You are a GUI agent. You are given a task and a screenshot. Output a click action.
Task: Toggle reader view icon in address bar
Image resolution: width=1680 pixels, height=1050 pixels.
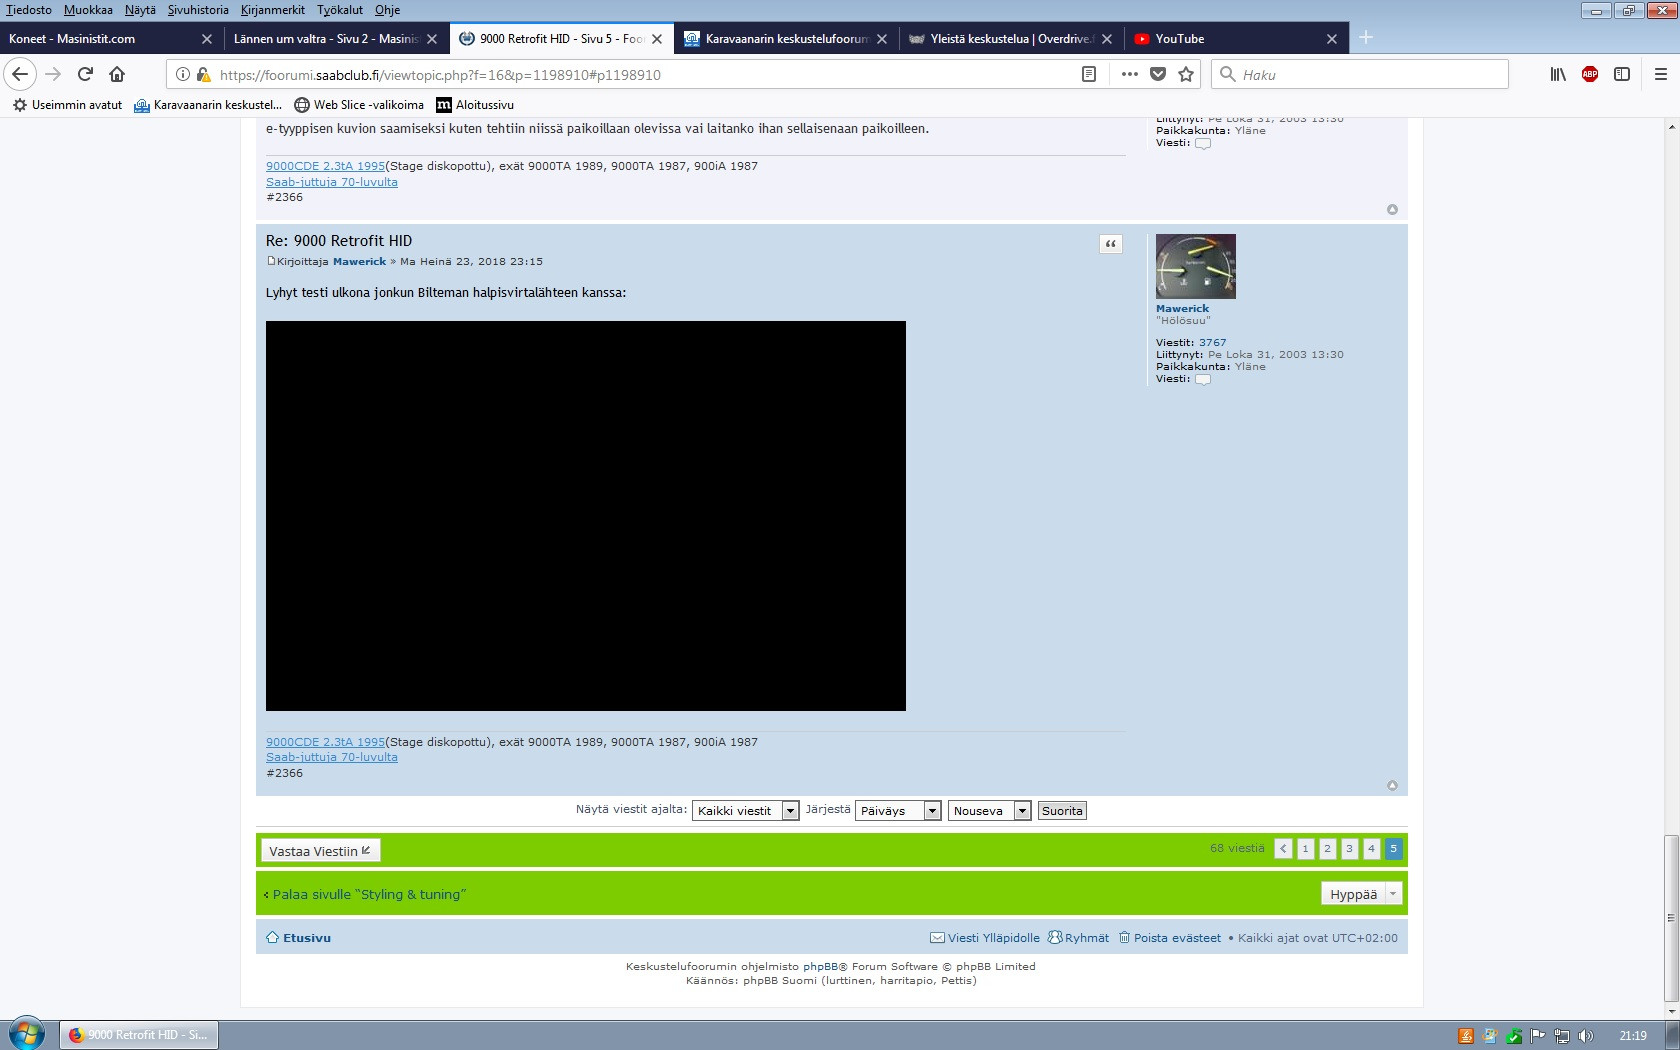pyautogui.click(x=1089, y=74)
